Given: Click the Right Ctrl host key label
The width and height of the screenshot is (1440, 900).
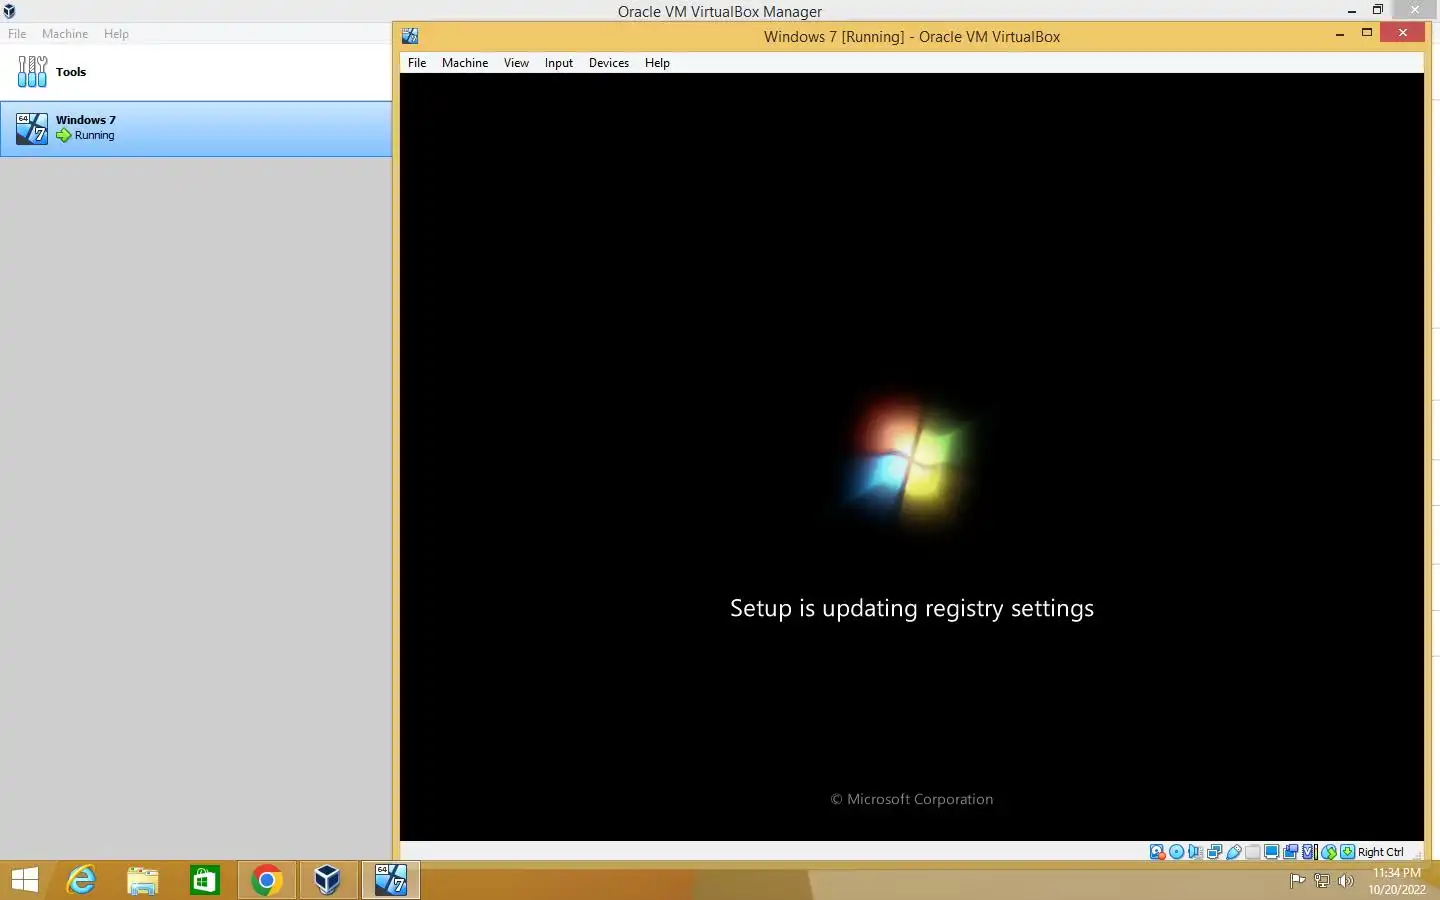Looking at the screenshot, I should pos(1381,852).
